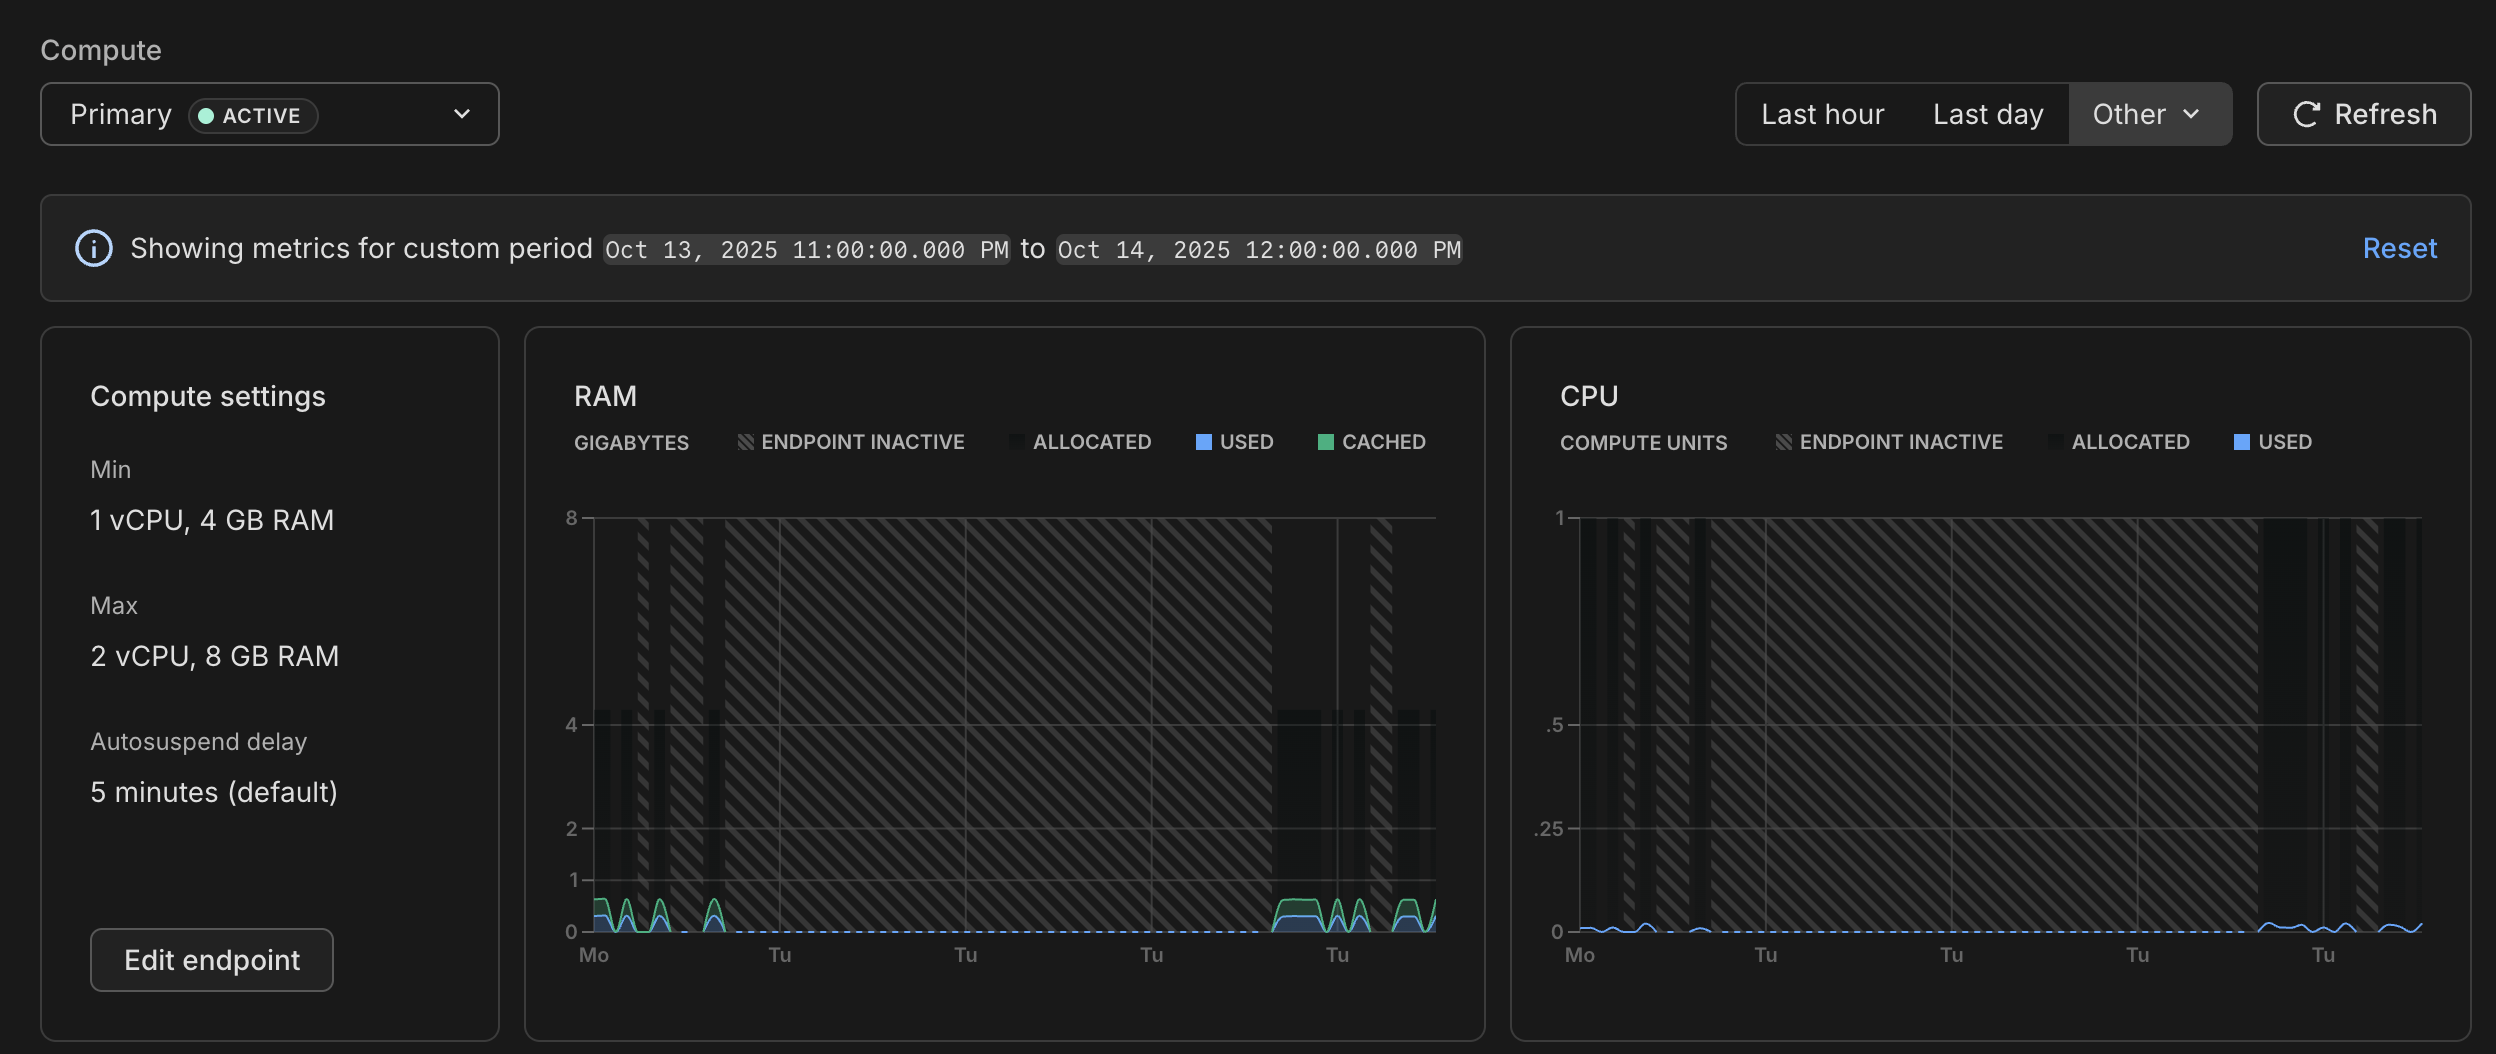
Task: Click the RAM chart title
Action: pos(605,396)
